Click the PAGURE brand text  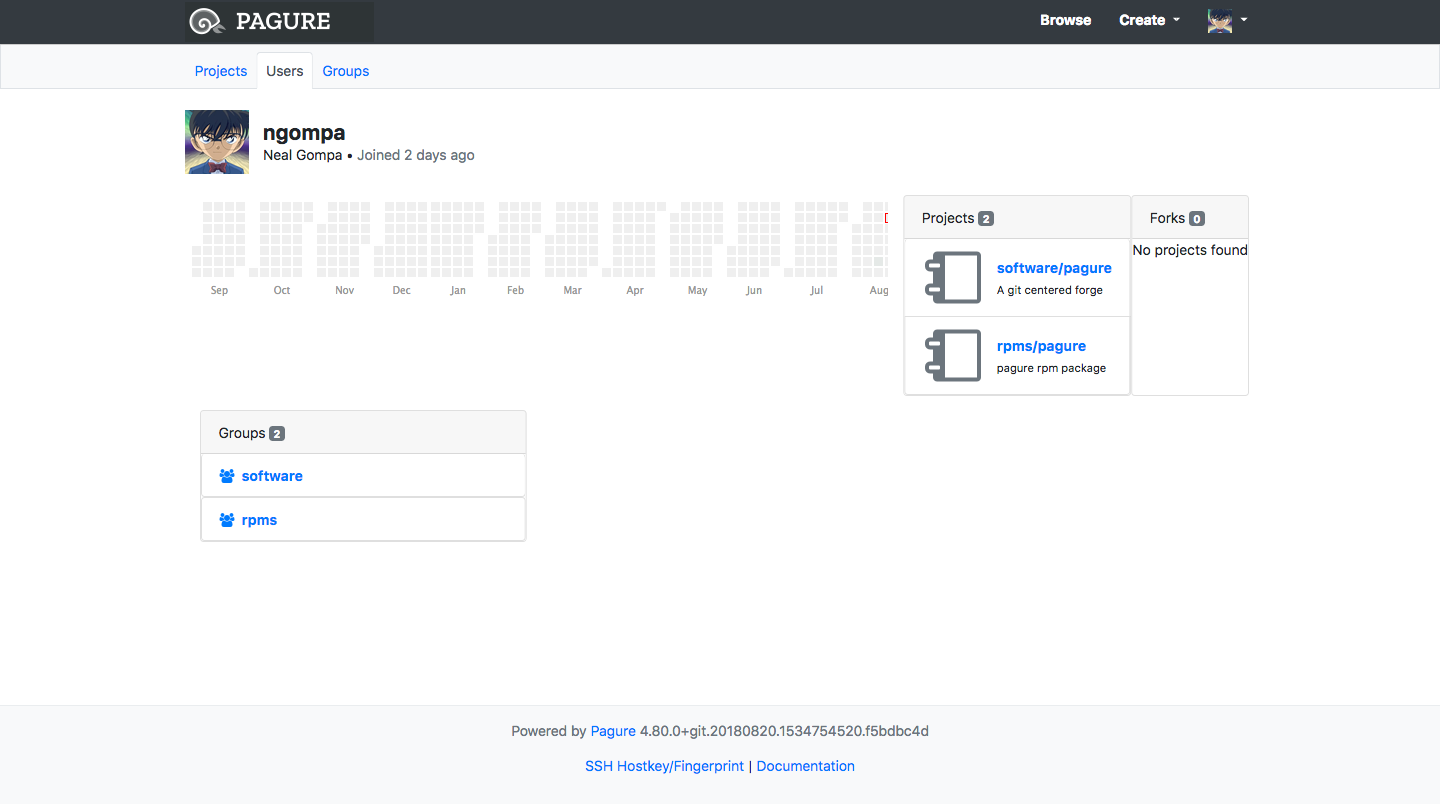click(x=283, y=21)
